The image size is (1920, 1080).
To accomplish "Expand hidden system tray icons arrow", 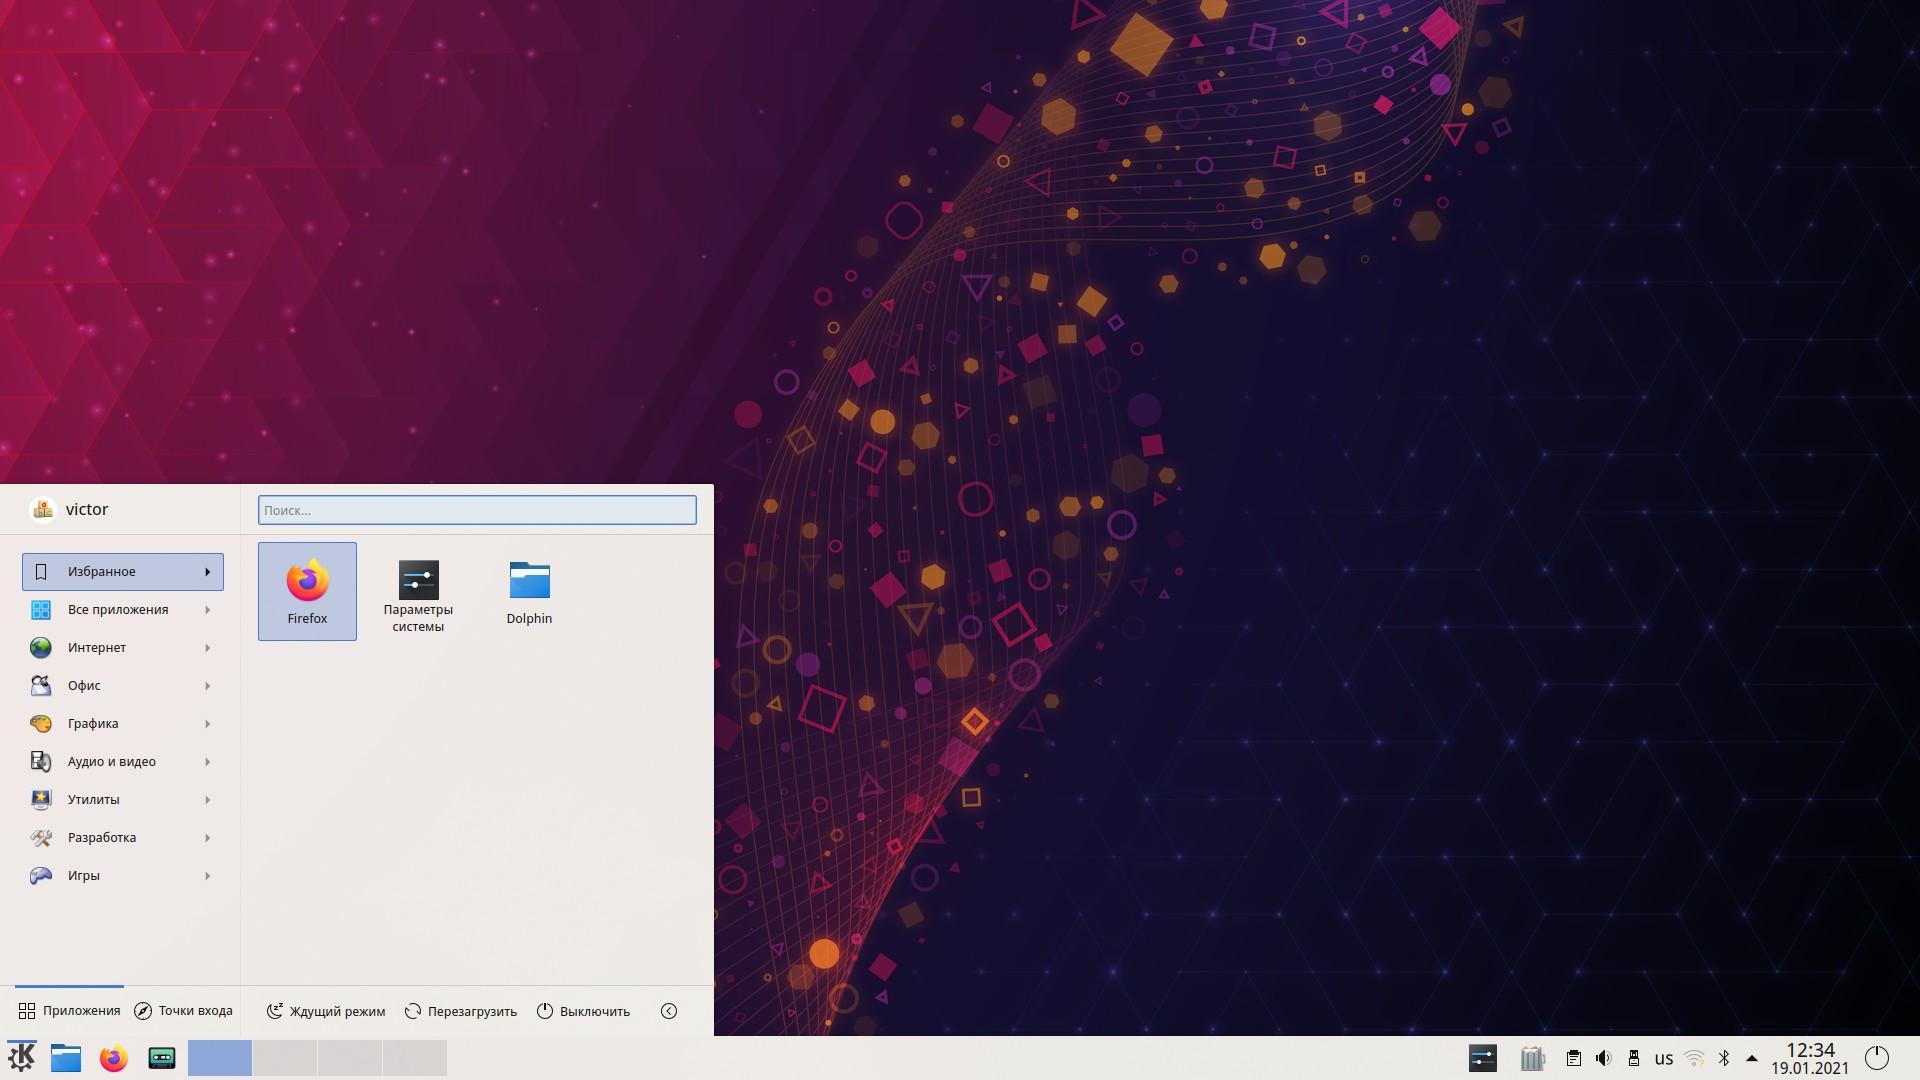I will 1751,1058.
